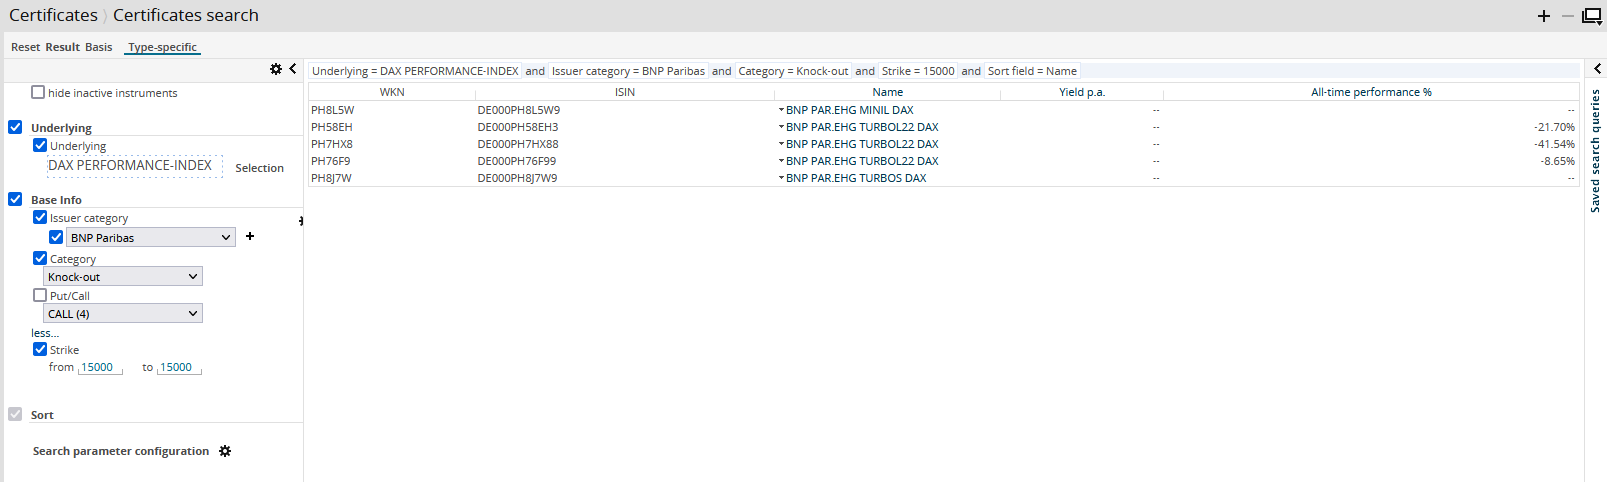Screen dimensions: 1607x482
Task: Open the search panel gear settings
Action: click(x=276, y=69)
